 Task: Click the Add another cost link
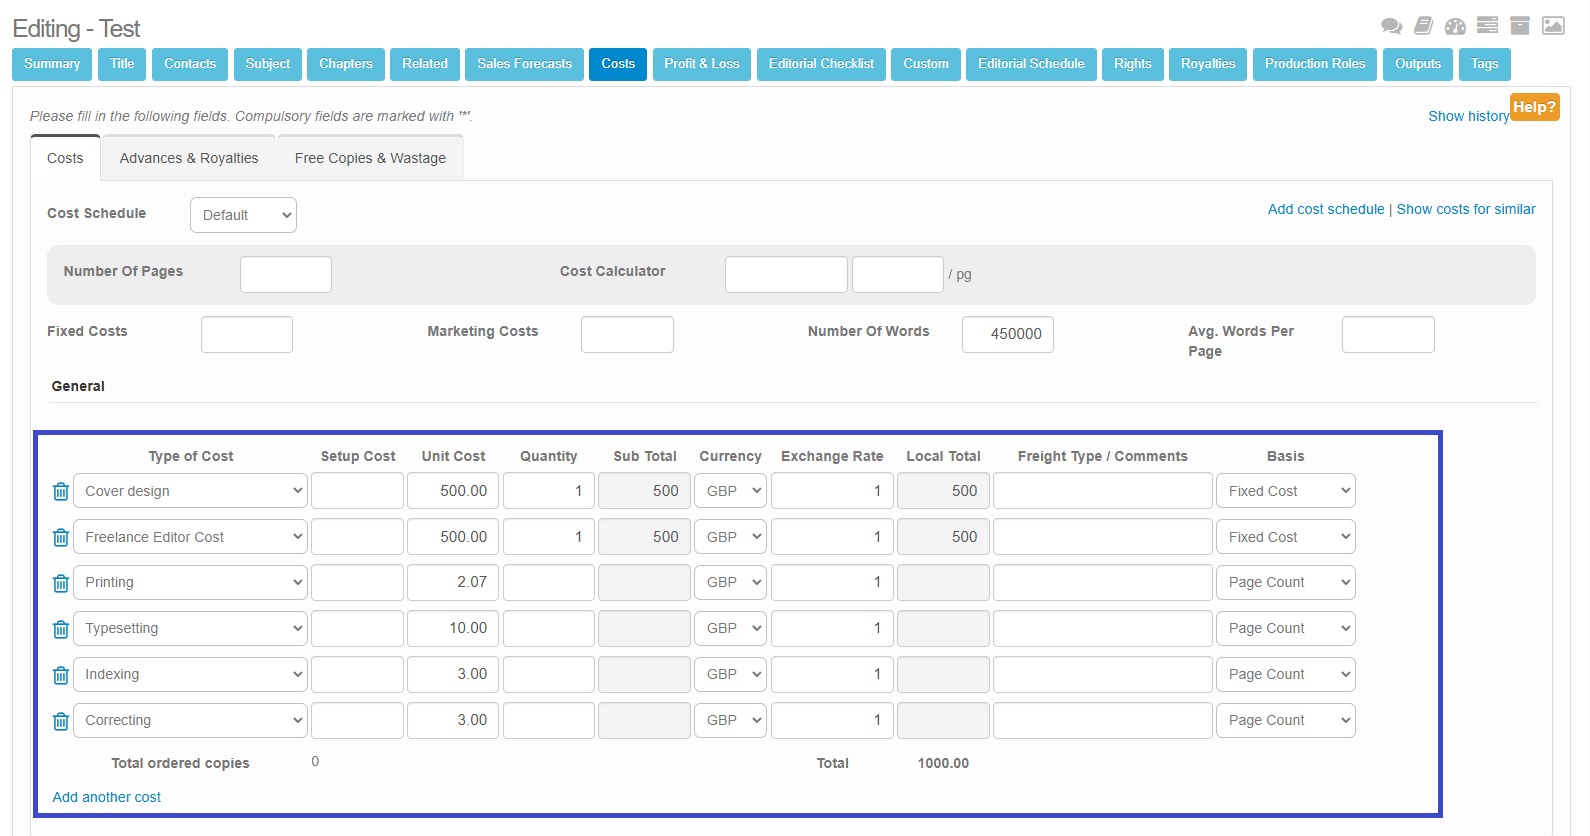tap(107, 797)
